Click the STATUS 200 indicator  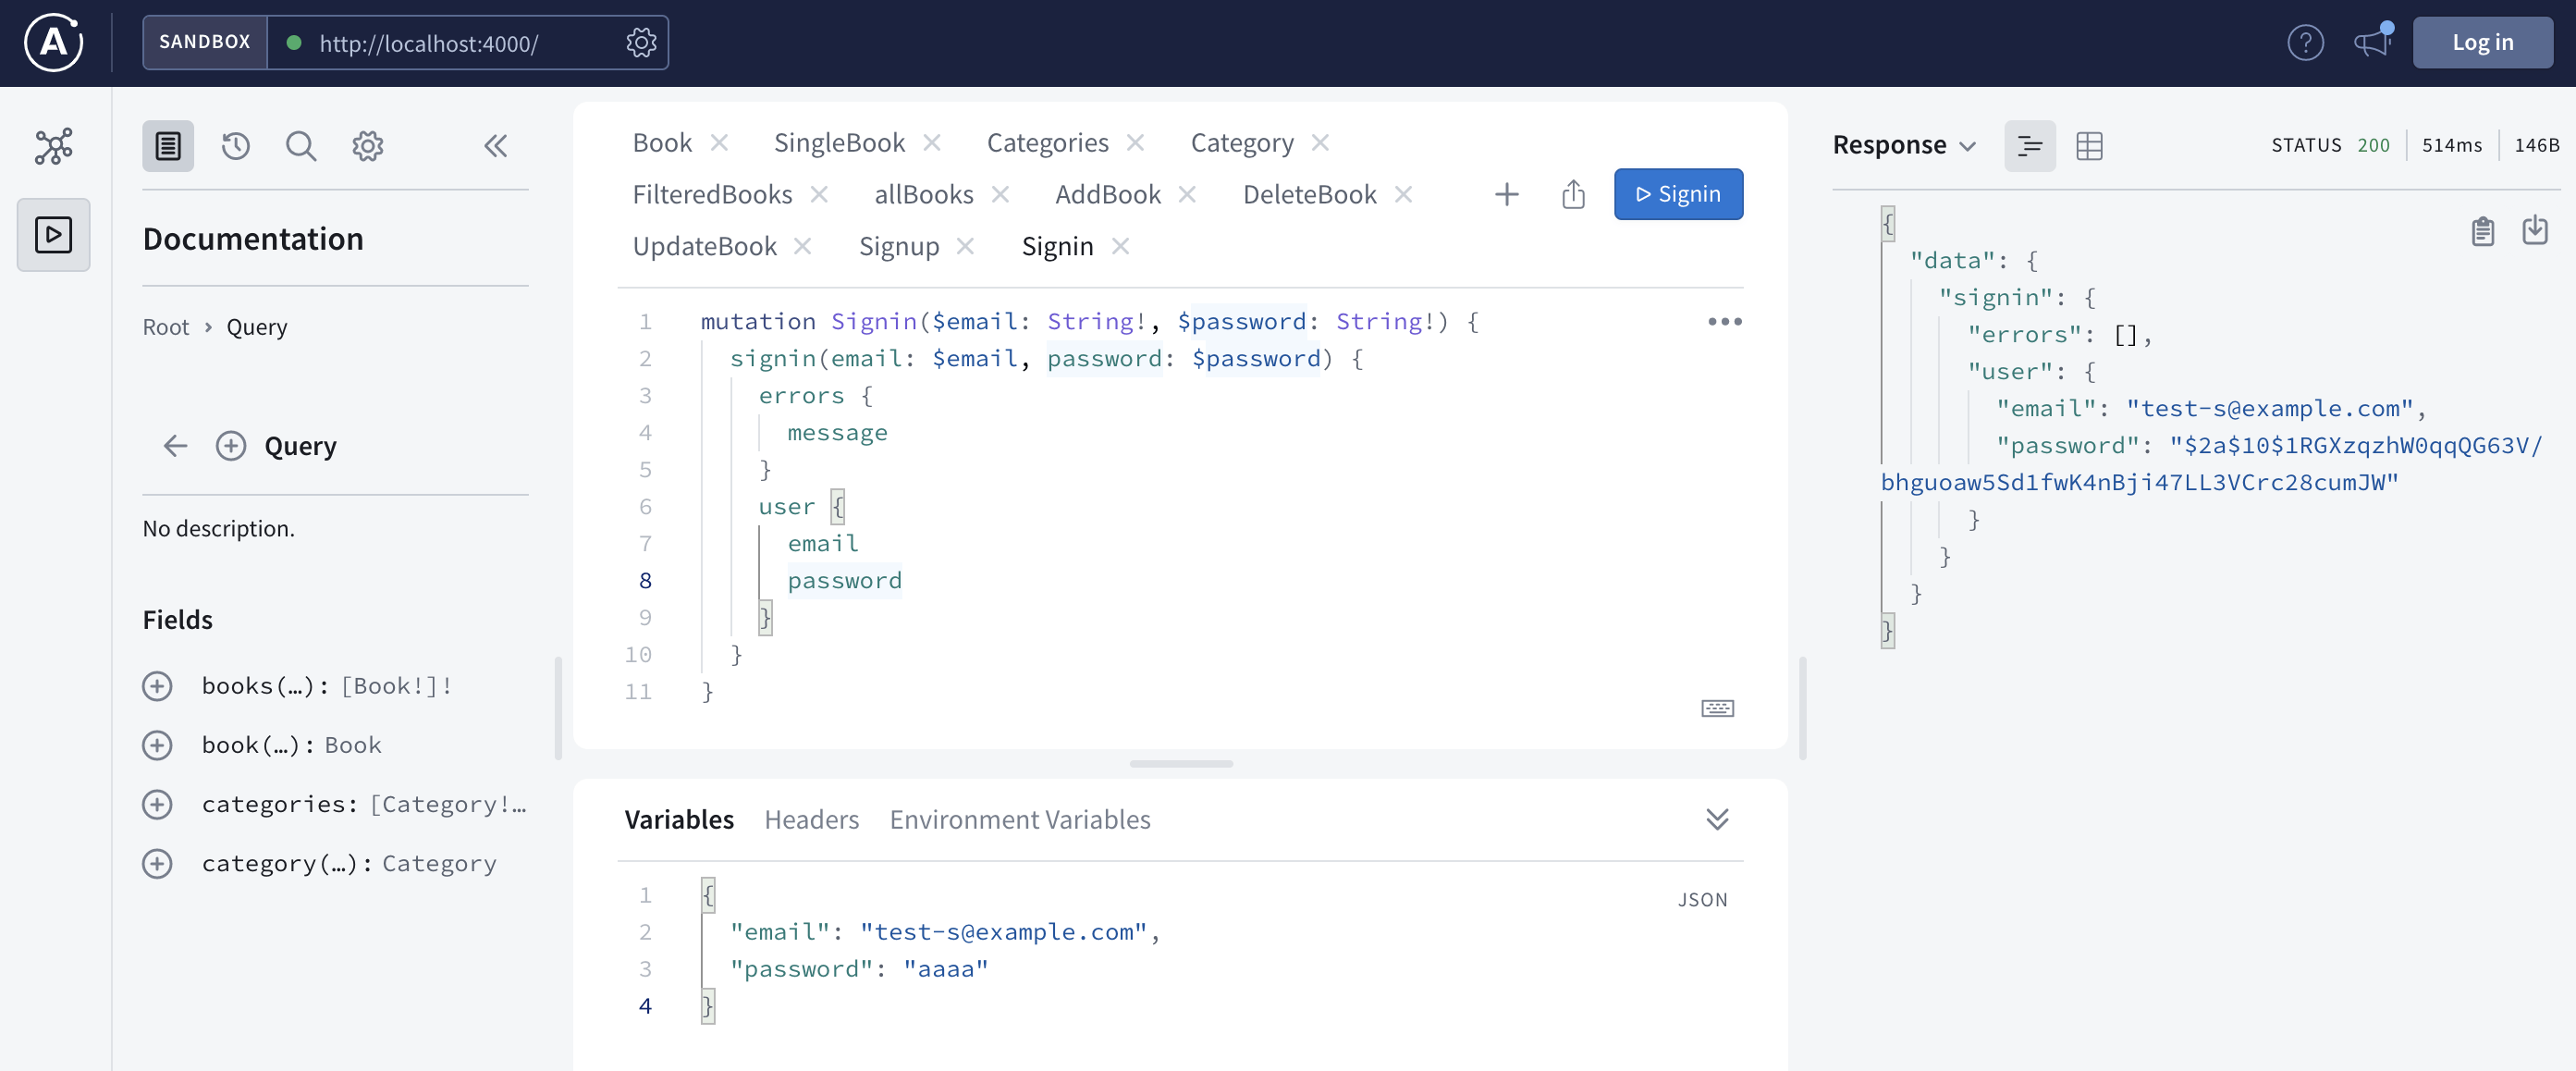(2330, 145)
